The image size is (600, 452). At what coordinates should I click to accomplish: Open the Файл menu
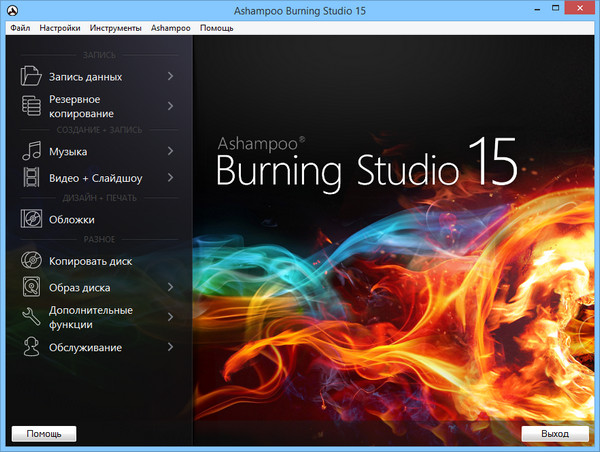click(20, 28)
